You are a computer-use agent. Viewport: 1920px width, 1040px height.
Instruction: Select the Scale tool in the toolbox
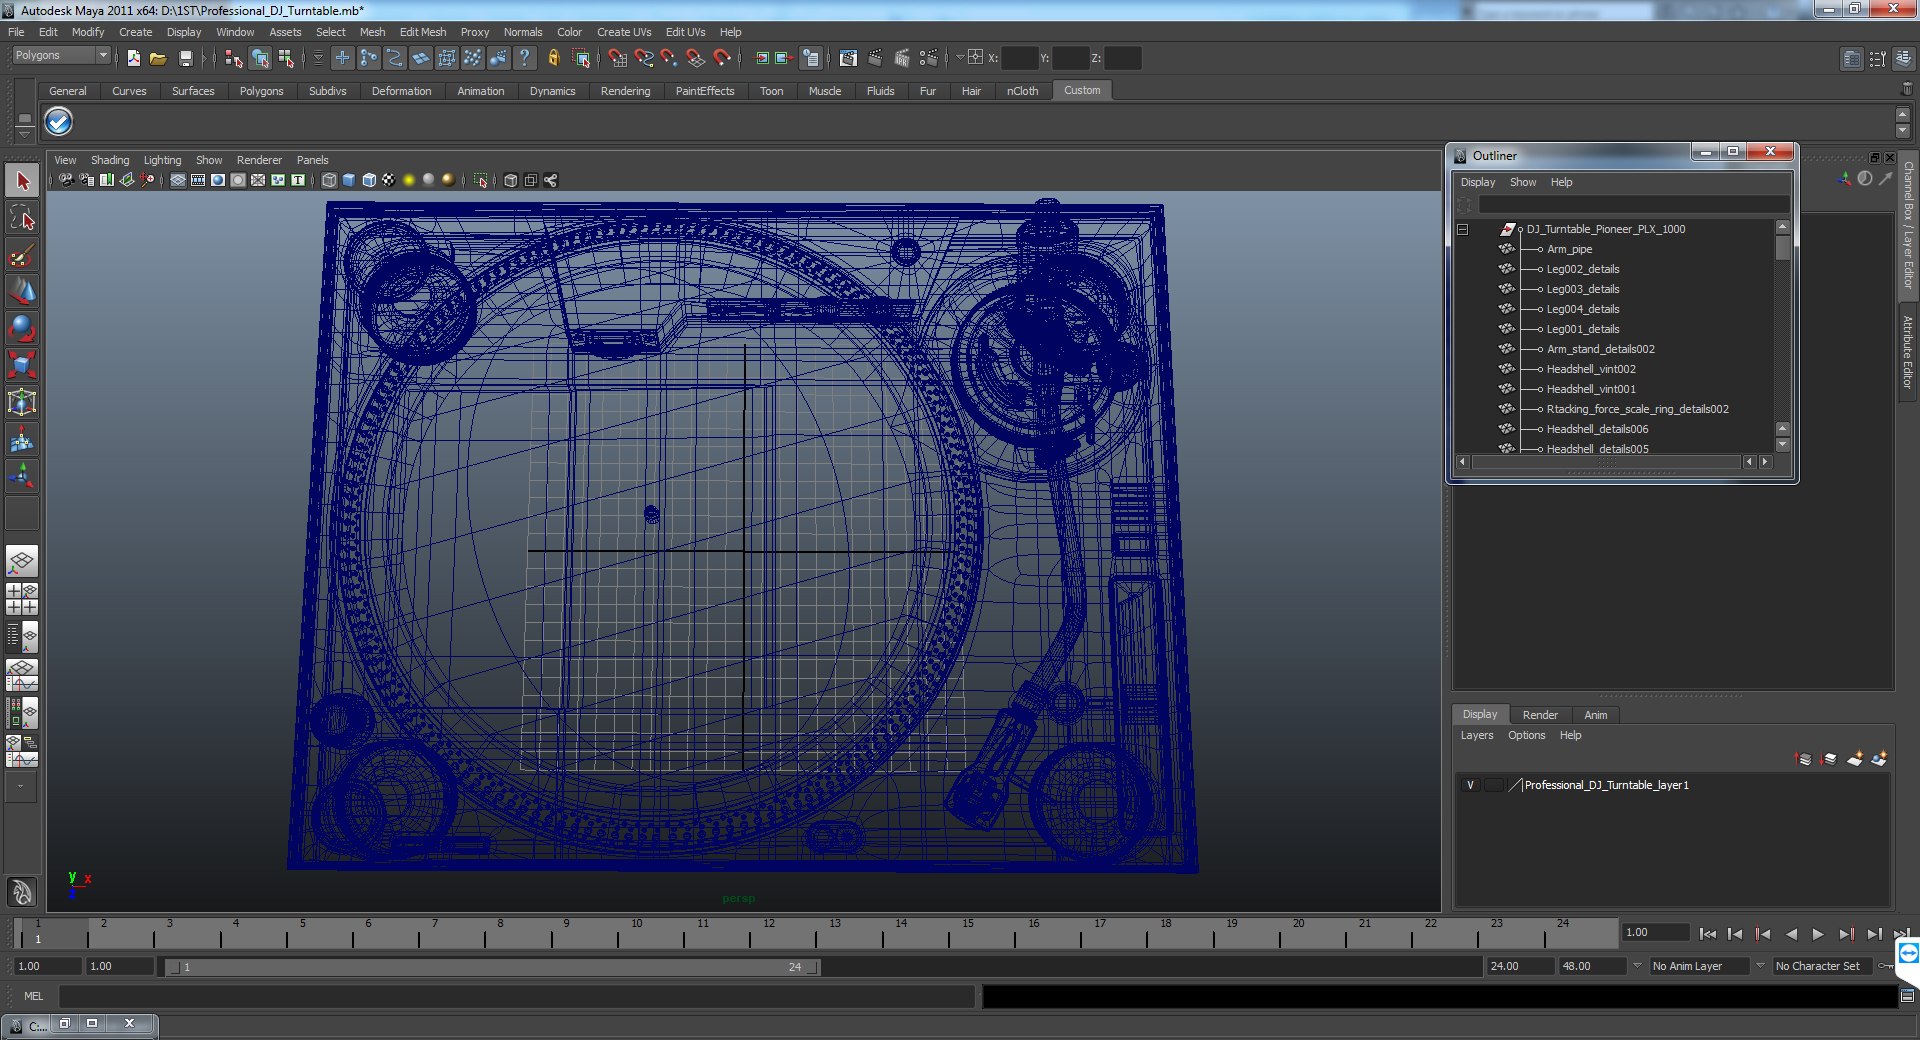22,364
